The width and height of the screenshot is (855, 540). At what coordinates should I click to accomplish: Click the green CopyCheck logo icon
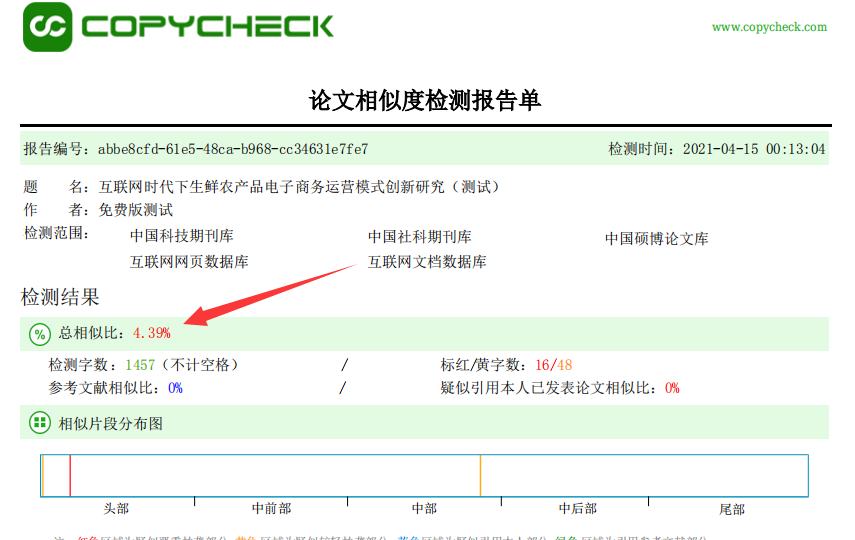click(x=47, y=27)
